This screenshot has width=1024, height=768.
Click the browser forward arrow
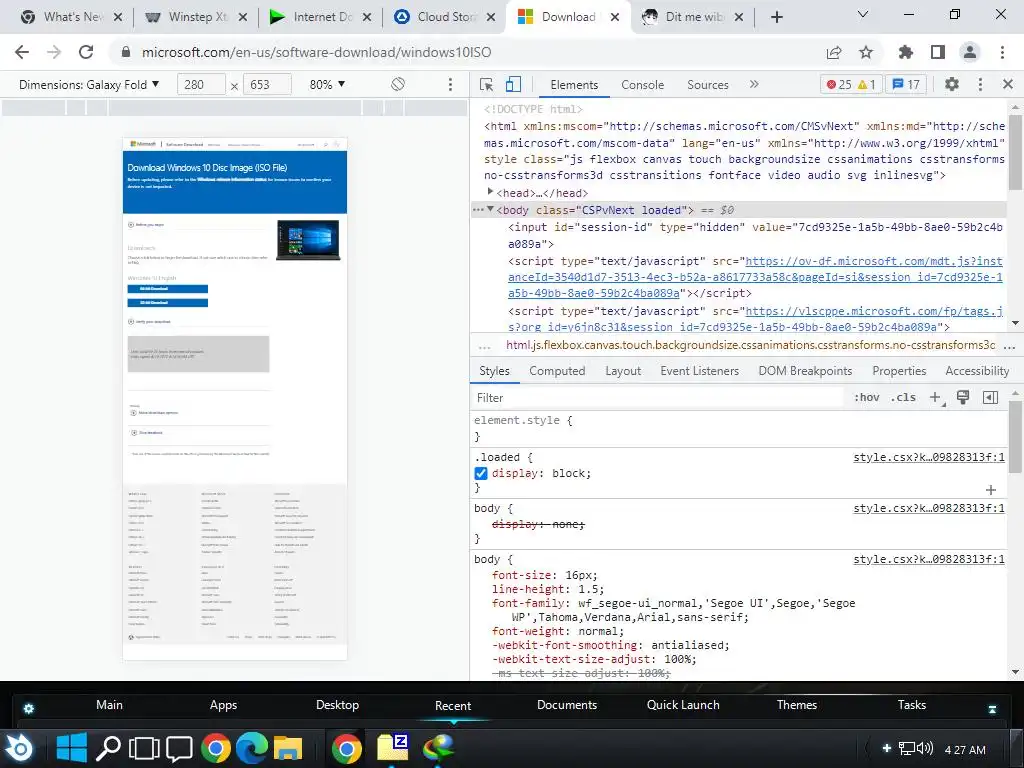[54, 52]
